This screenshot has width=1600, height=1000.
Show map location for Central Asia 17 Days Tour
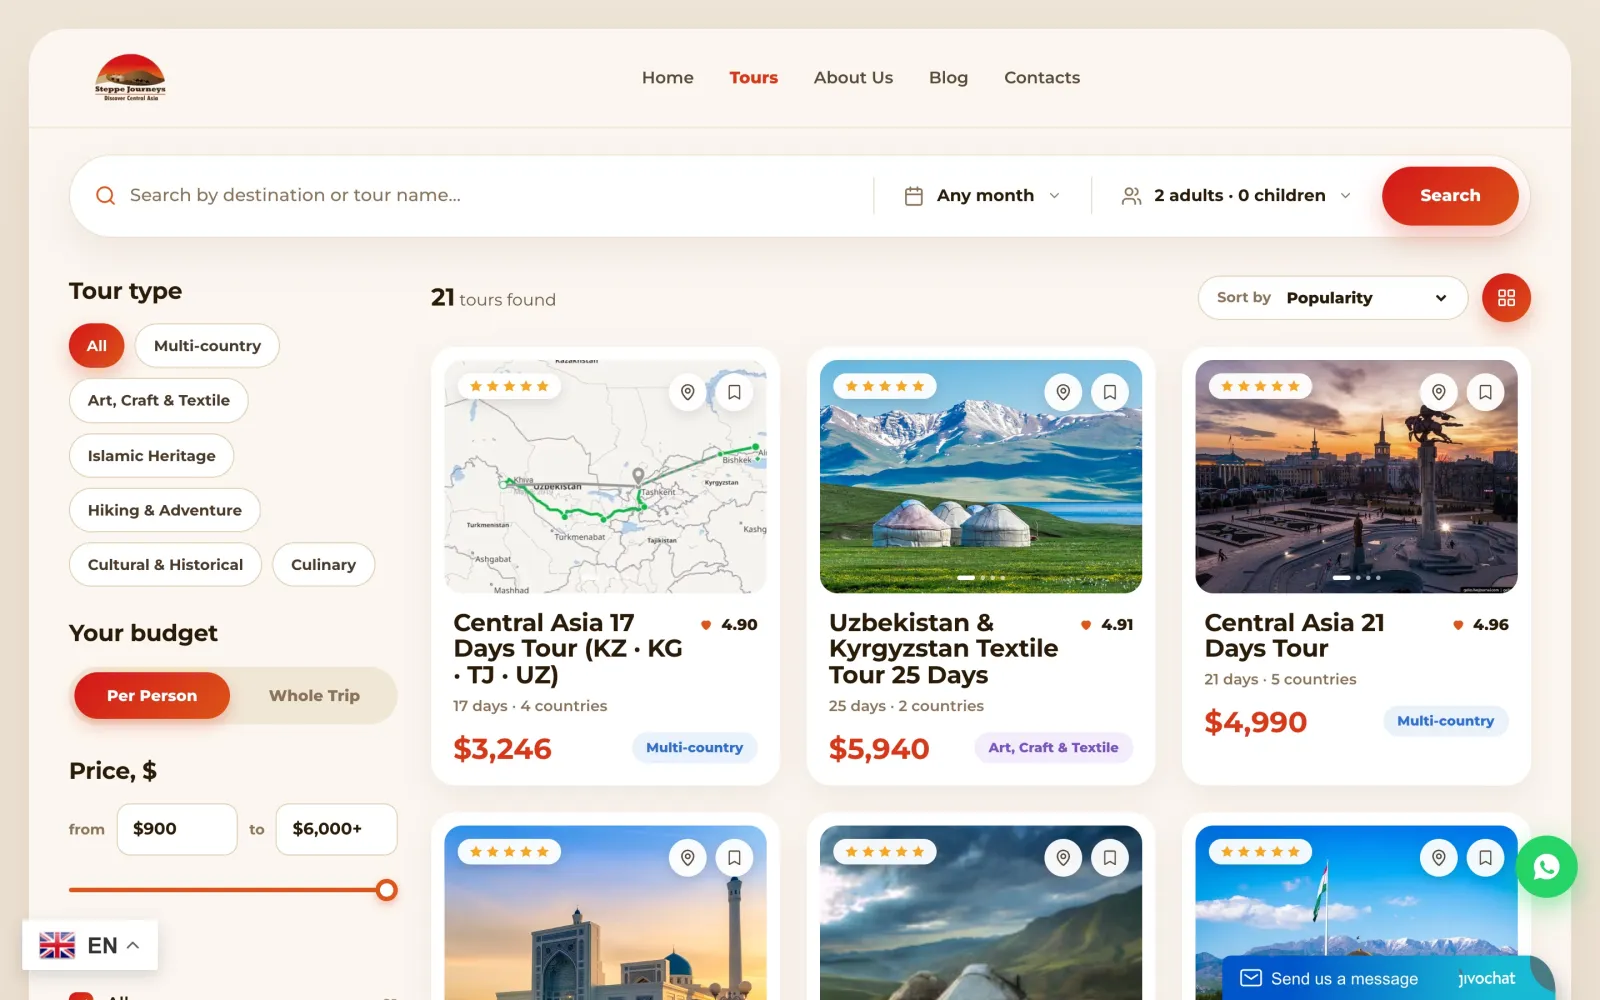[688, 392]
